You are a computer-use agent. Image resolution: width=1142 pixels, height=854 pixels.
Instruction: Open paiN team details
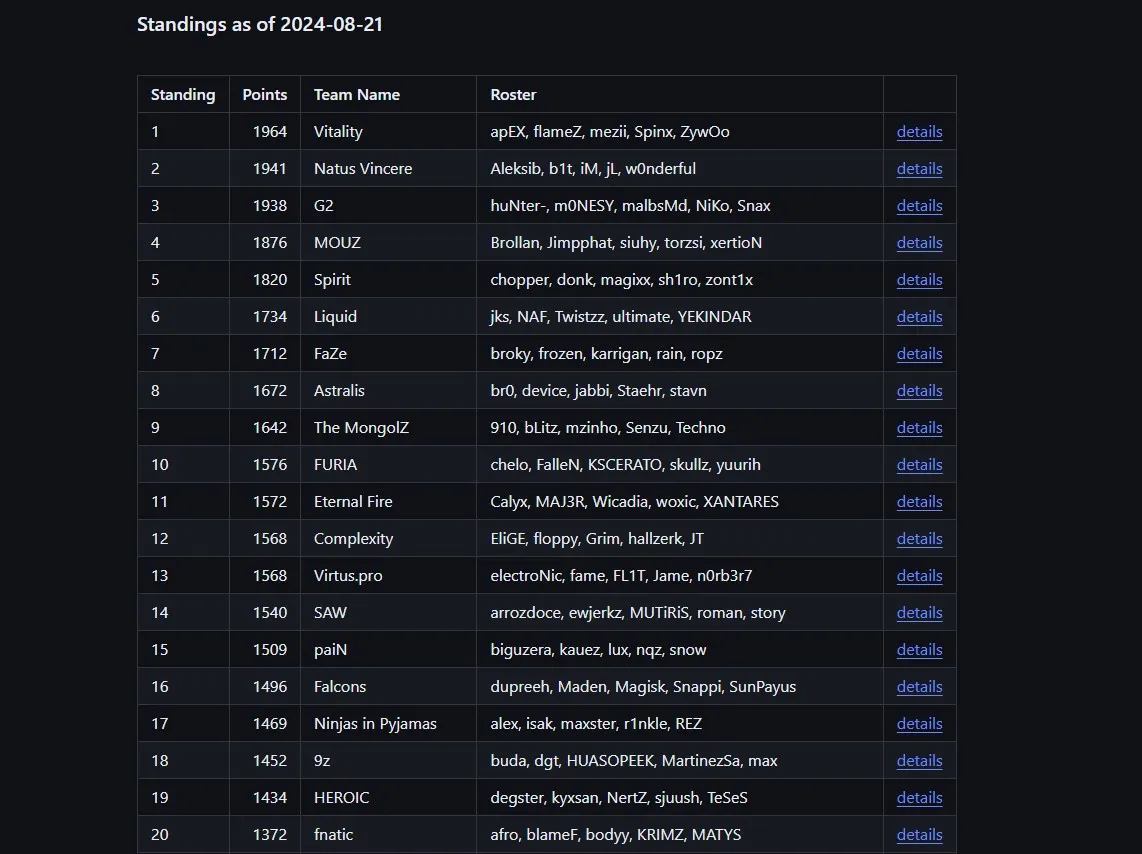click(x=919, y=649)
